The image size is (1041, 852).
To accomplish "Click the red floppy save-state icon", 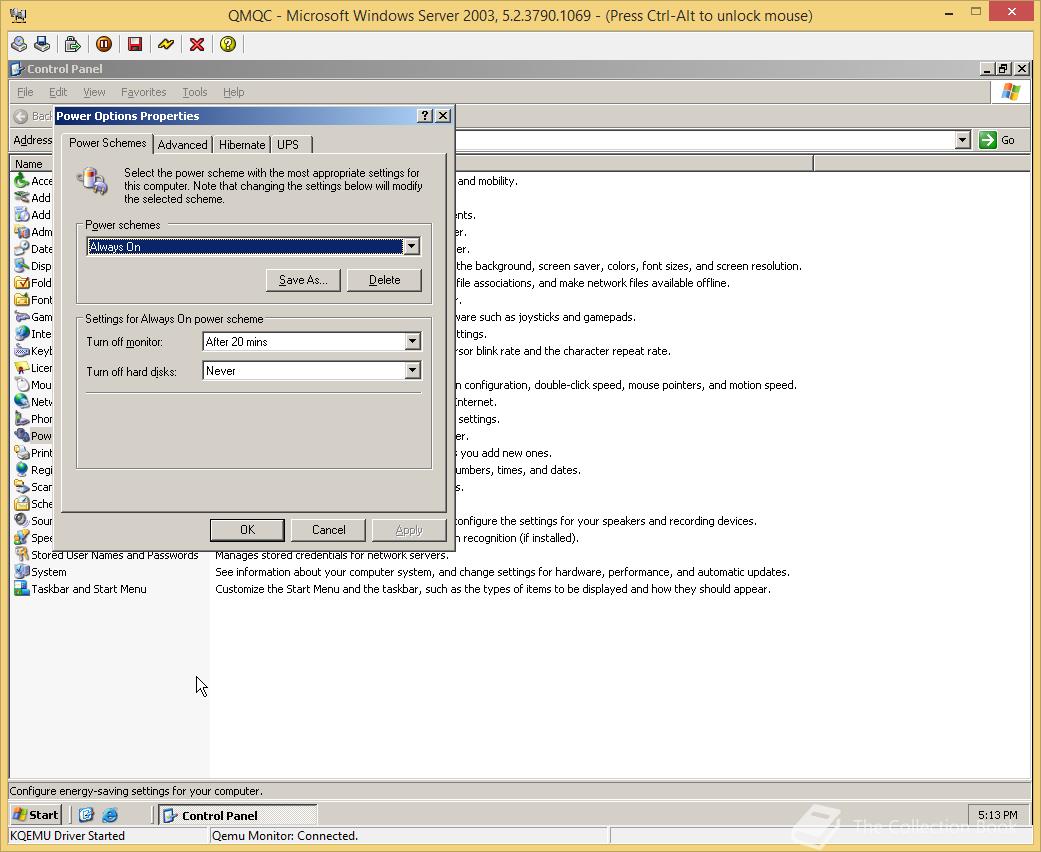I will [135, 44].
